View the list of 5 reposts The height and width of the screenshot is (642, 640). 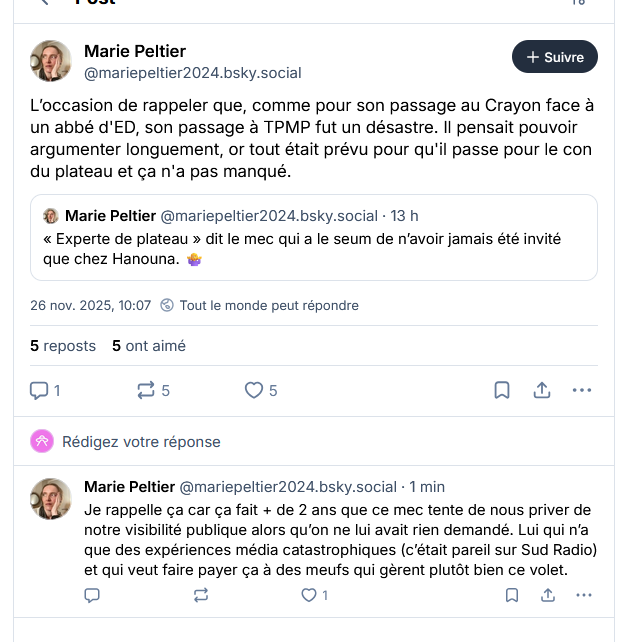coord(63,346)
